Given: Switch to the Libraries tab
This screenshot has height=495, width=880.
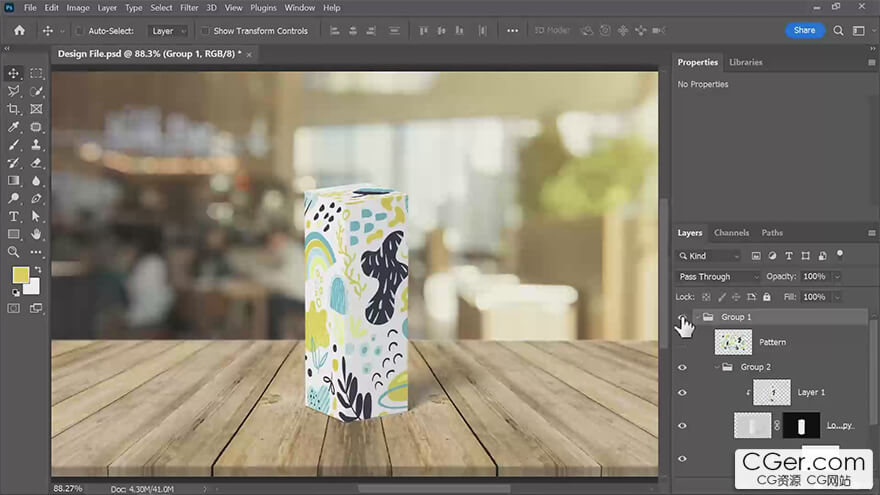Looking at the screenshot, I should (x=745, y=62).
